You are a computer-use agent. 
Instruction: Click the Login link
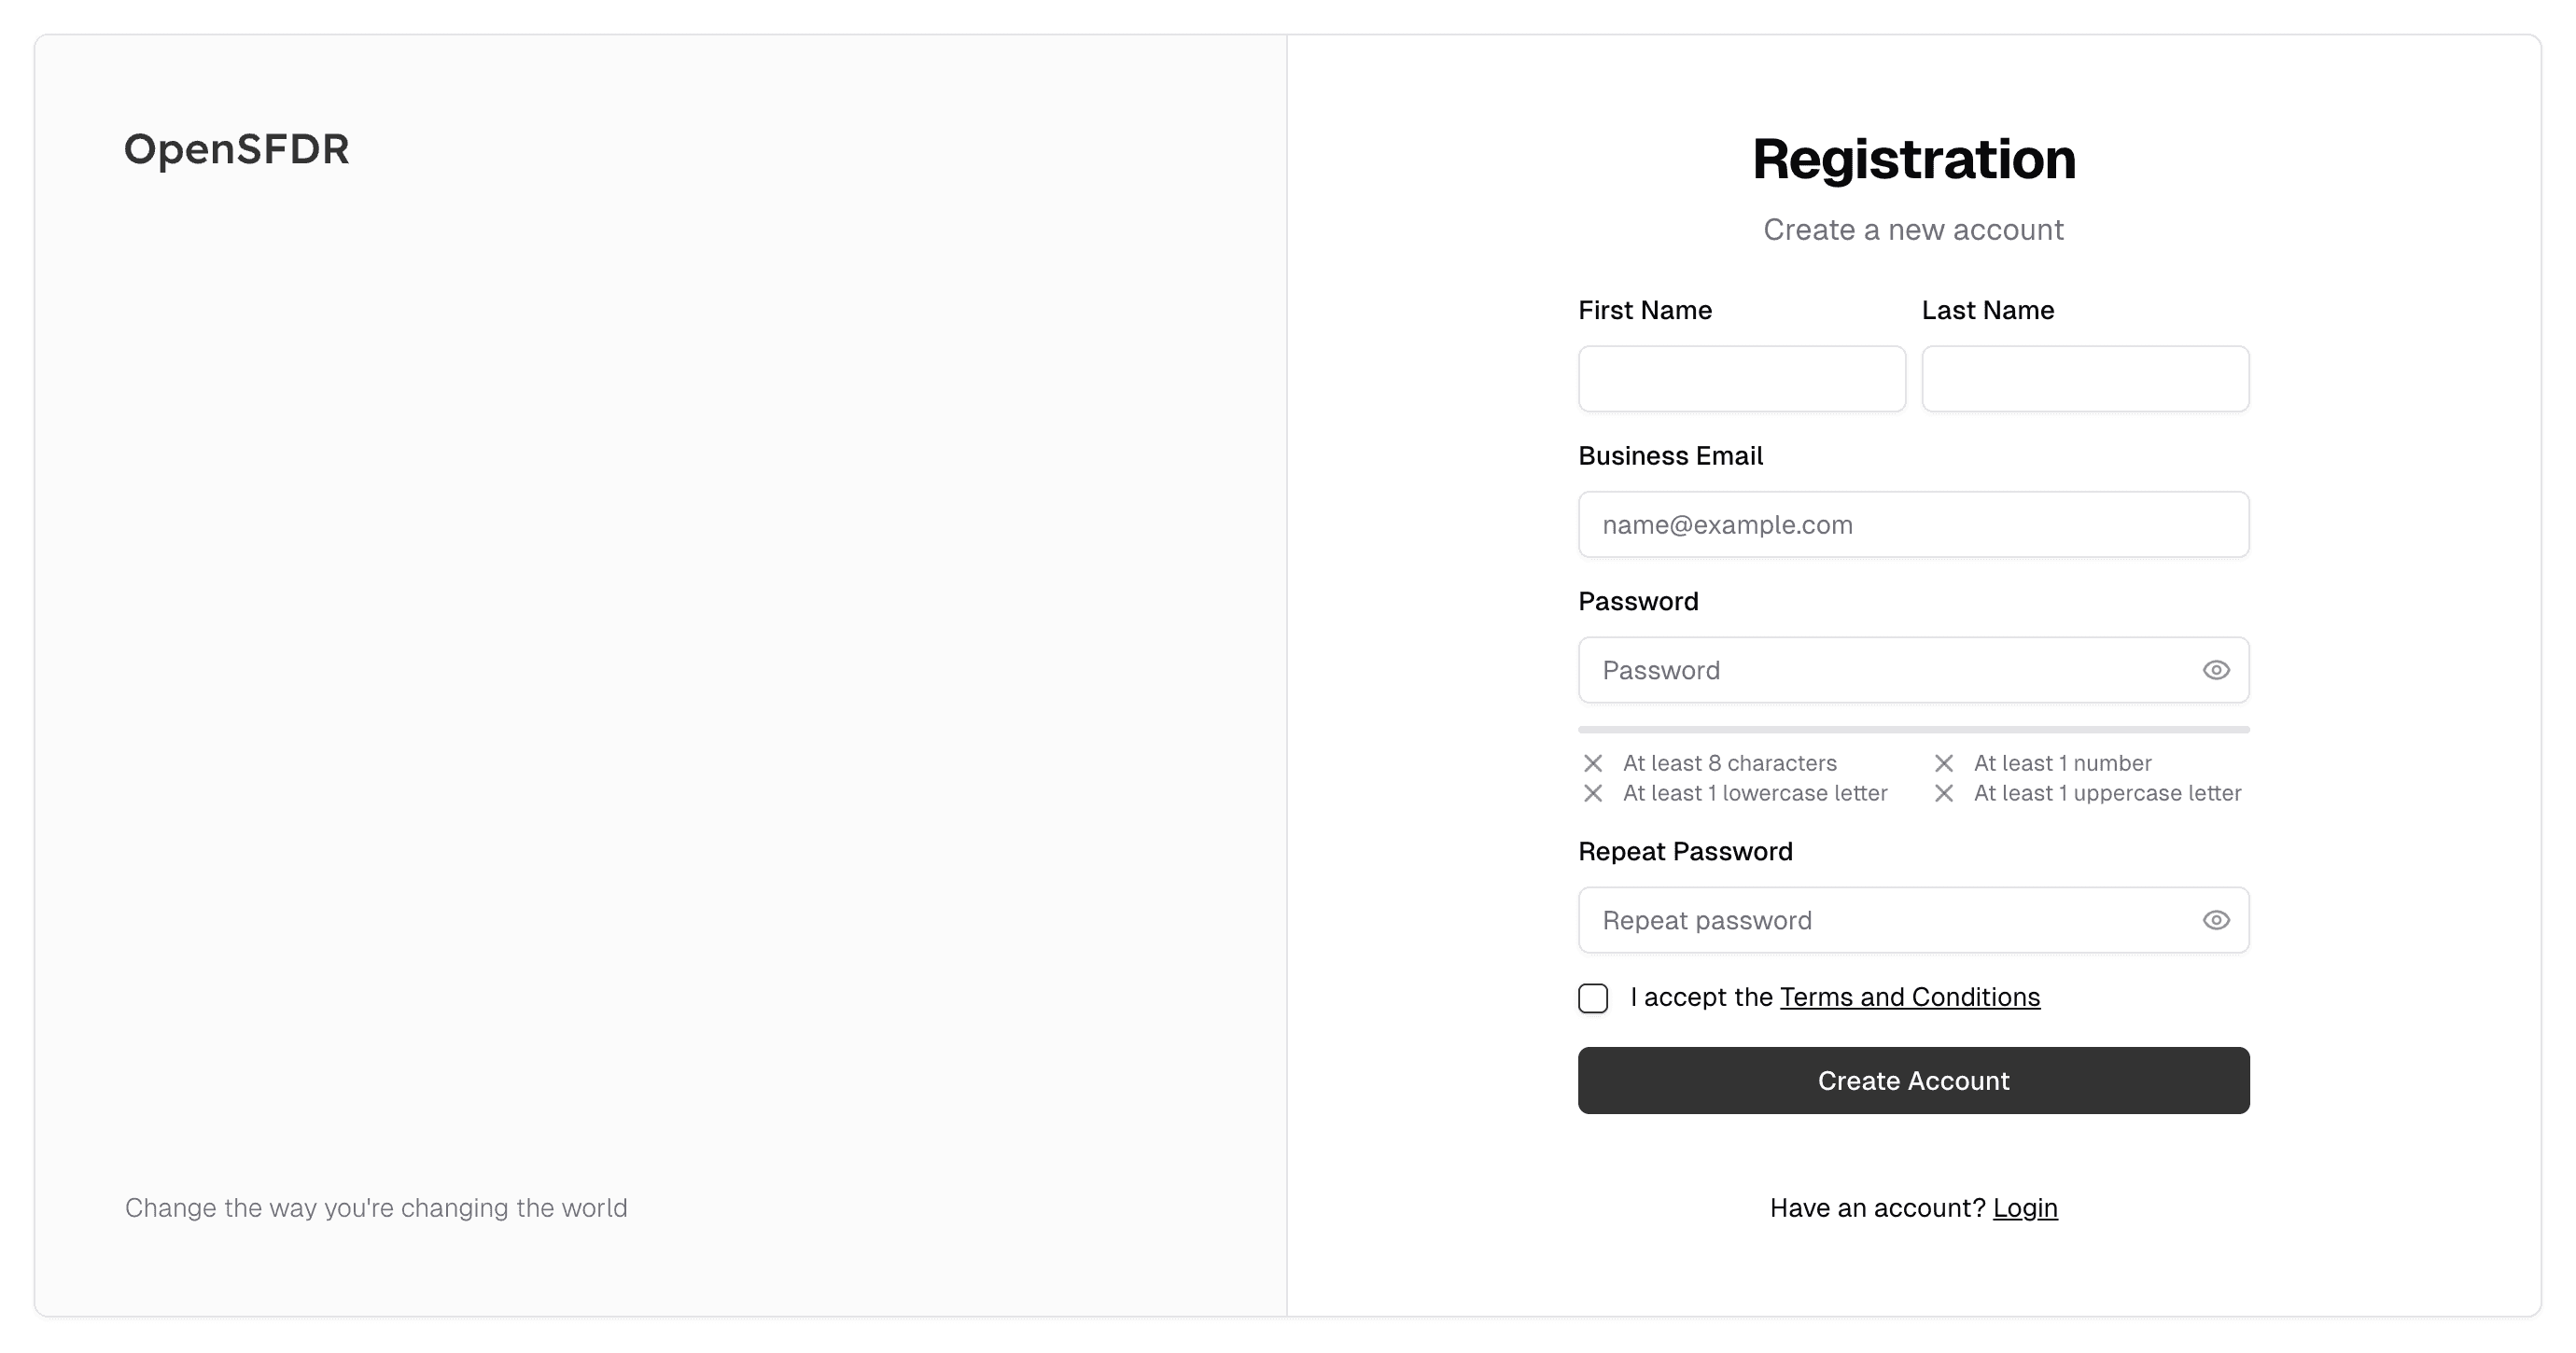click(x=2024, y=1208)
